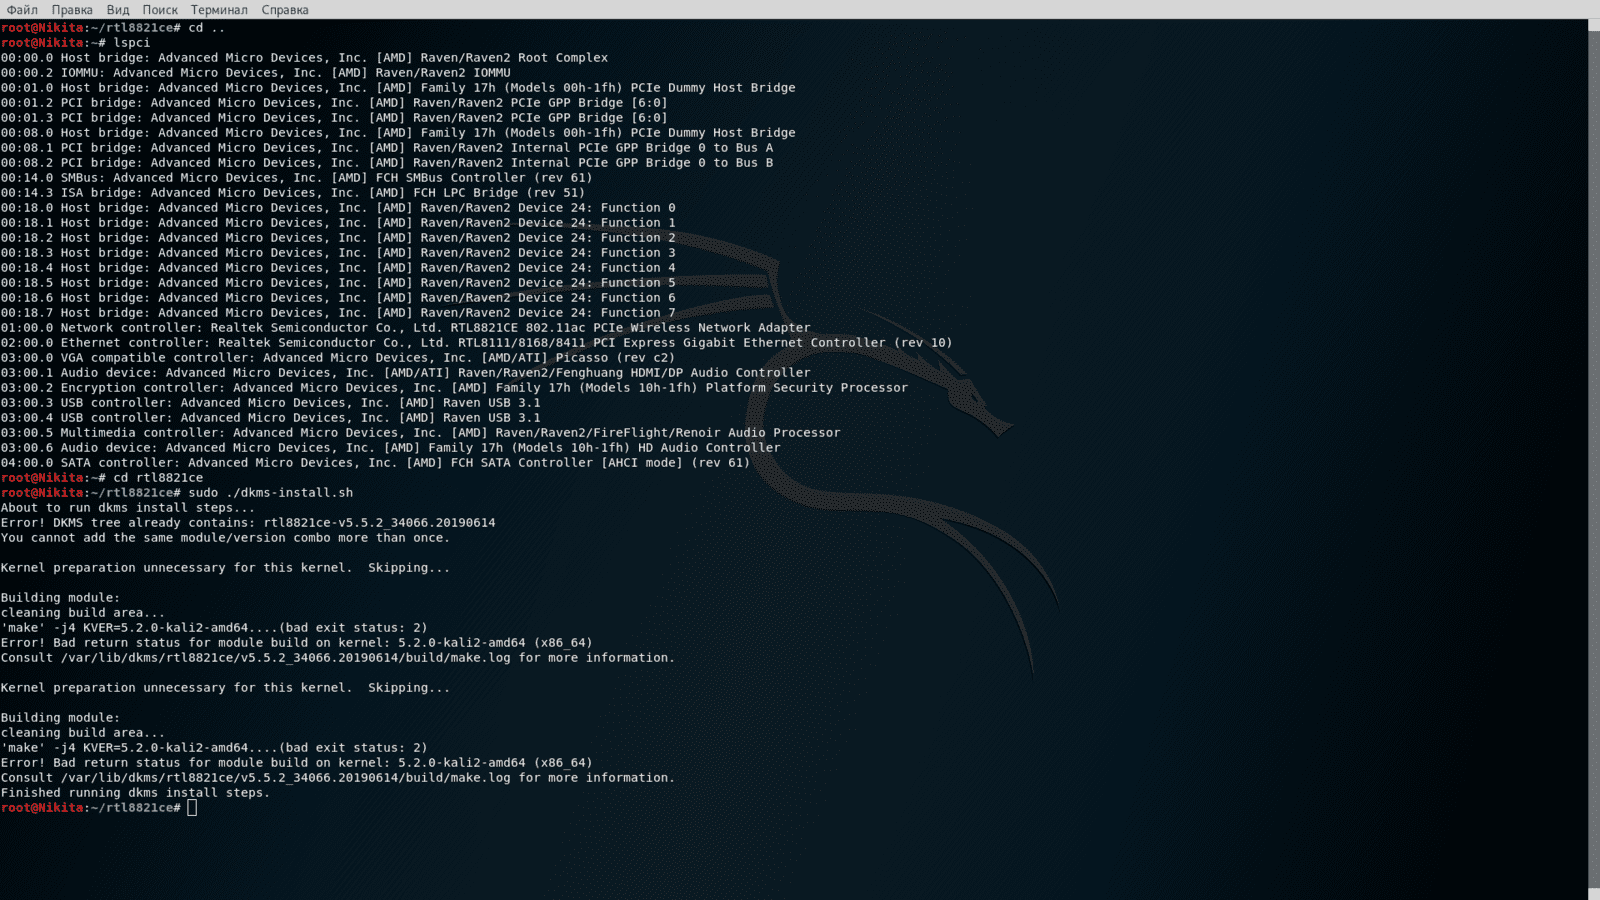Open the Поиск menu
The height and width of the screenshot is (900, 1600).
[x=160, y=10]
